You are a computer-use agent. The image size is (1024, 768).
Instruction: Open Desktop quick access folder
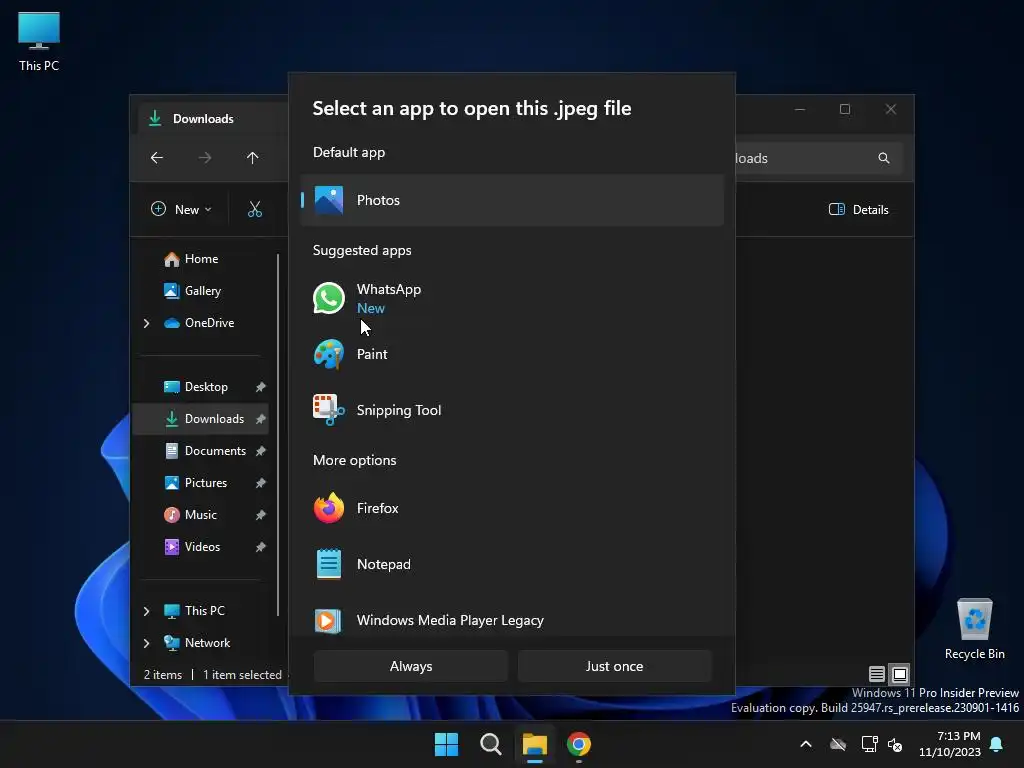coord(206,387)
